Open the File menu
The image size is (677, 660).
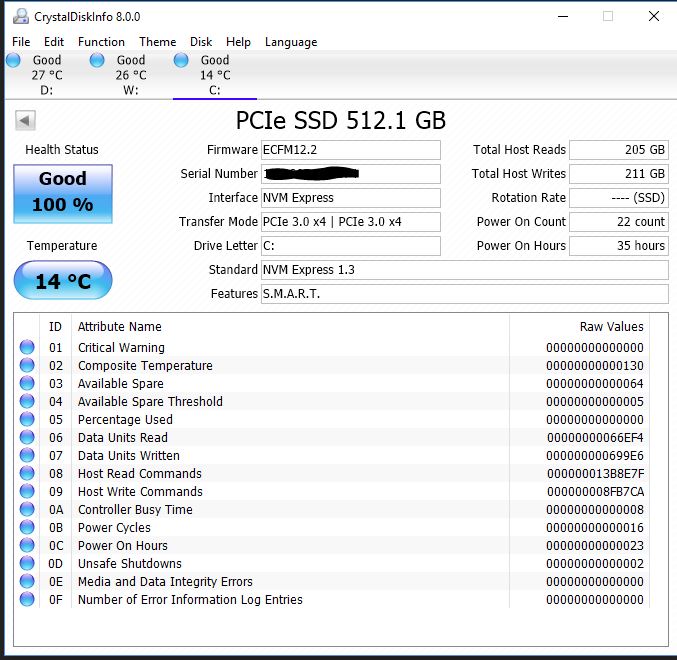point(21,42)
